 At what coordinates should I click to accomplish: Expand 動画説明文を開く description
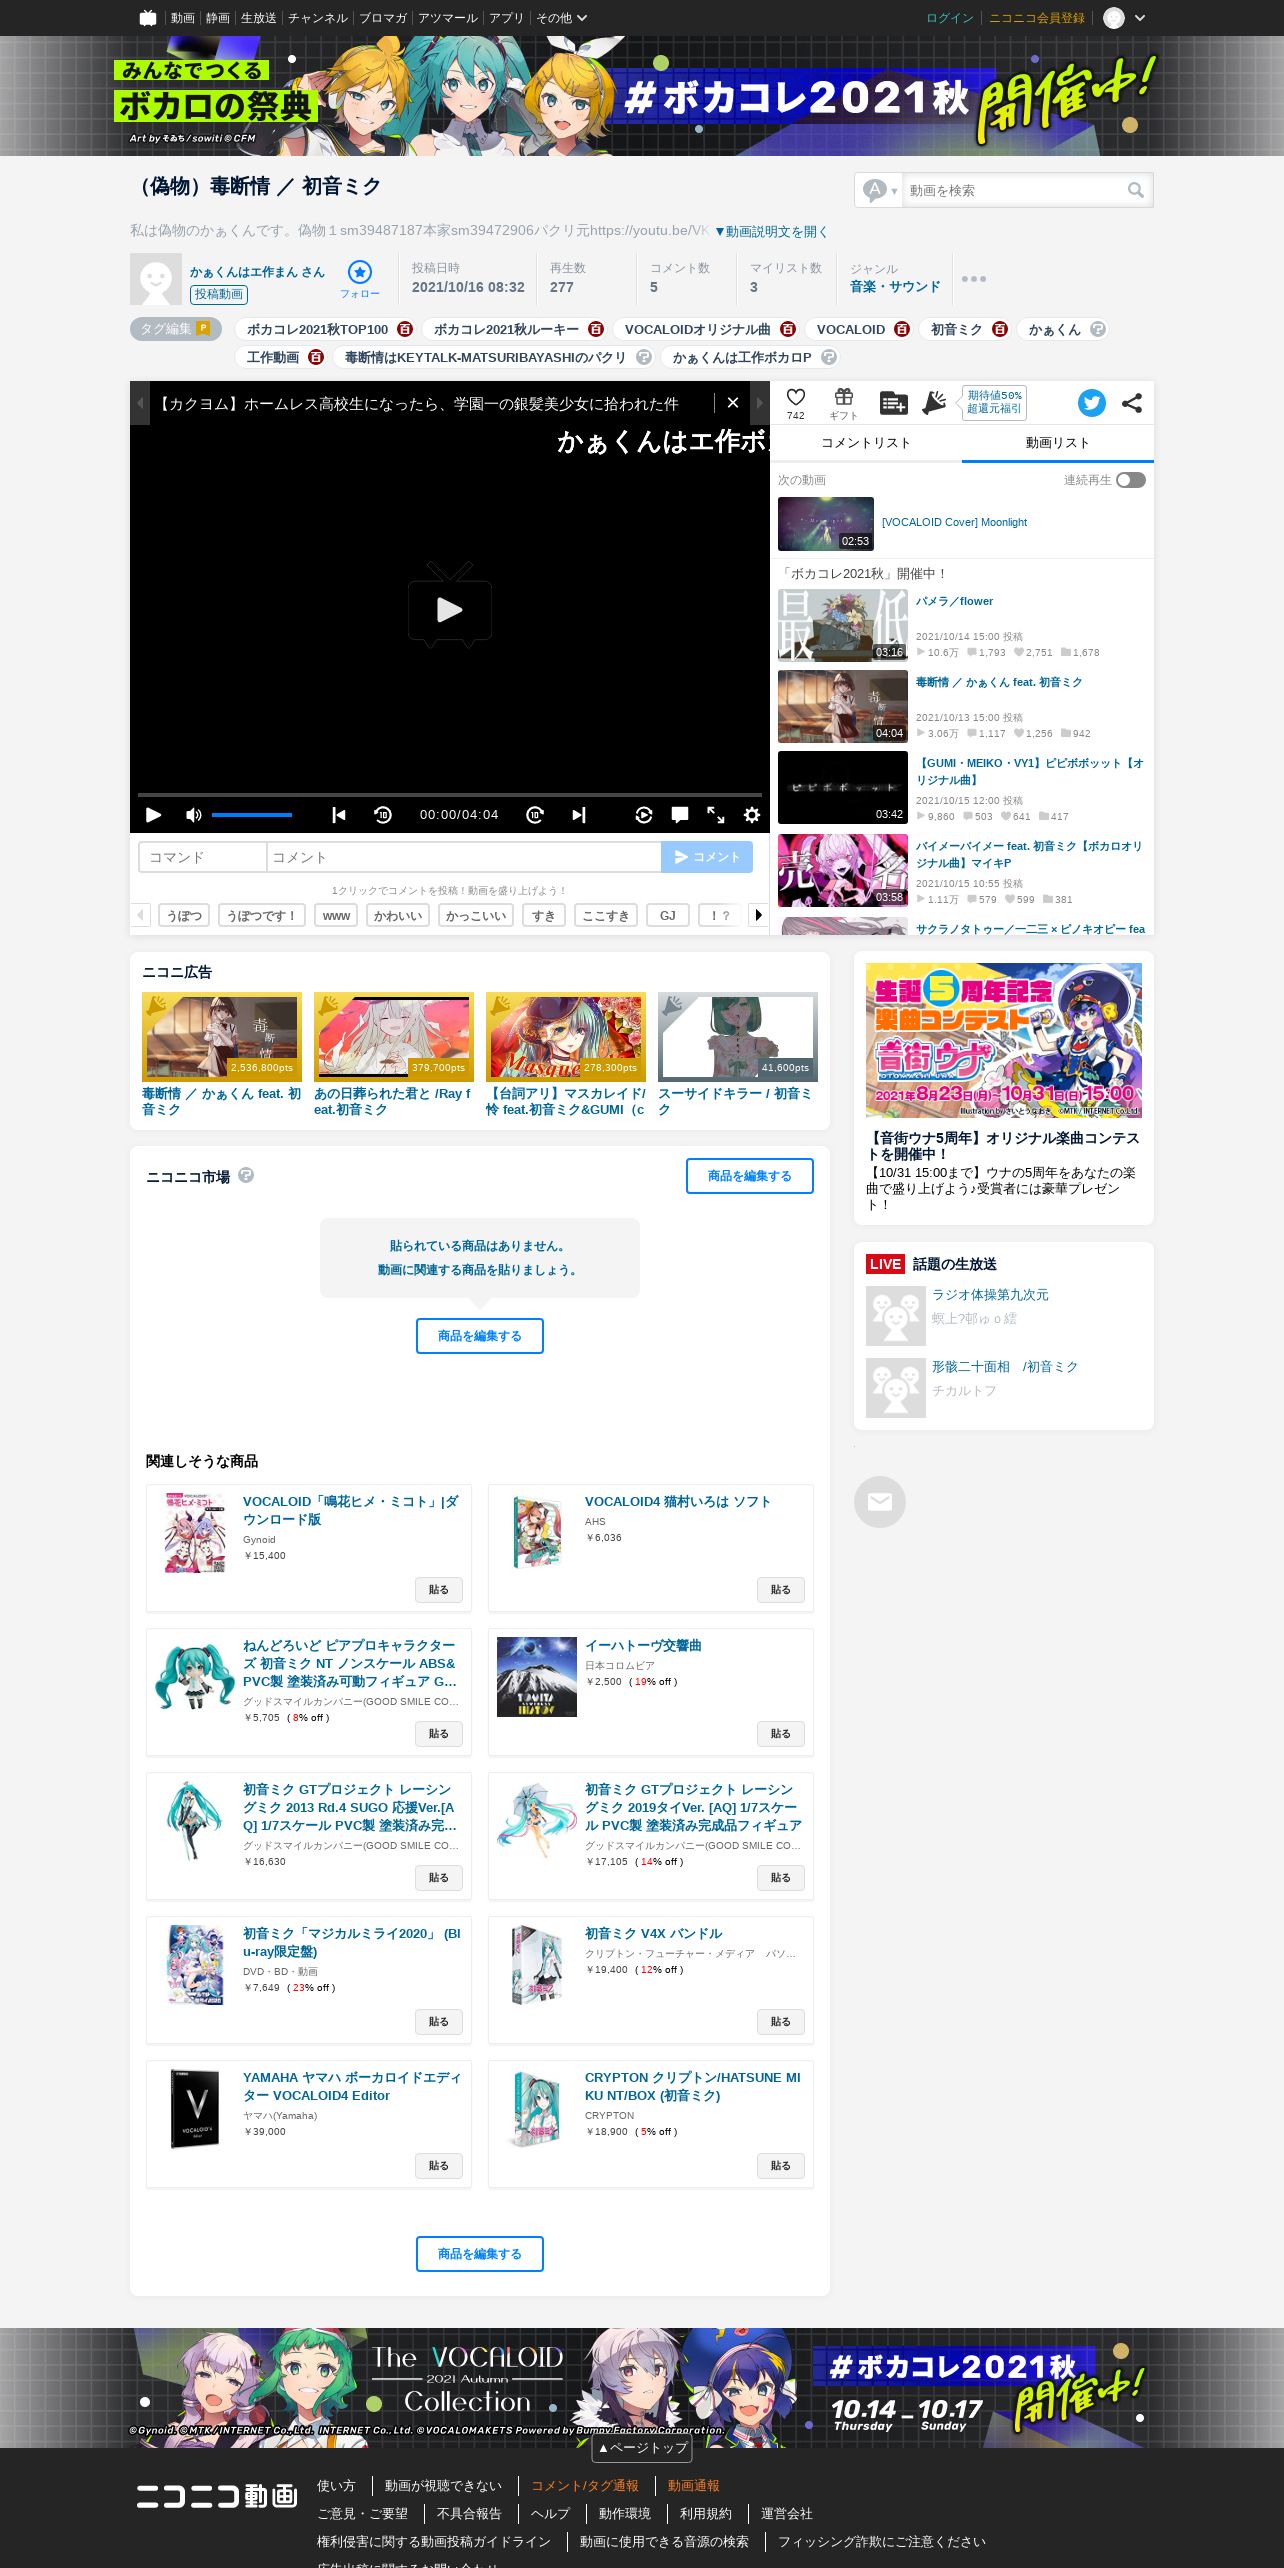pyautogui.click(x=771, y=231)
